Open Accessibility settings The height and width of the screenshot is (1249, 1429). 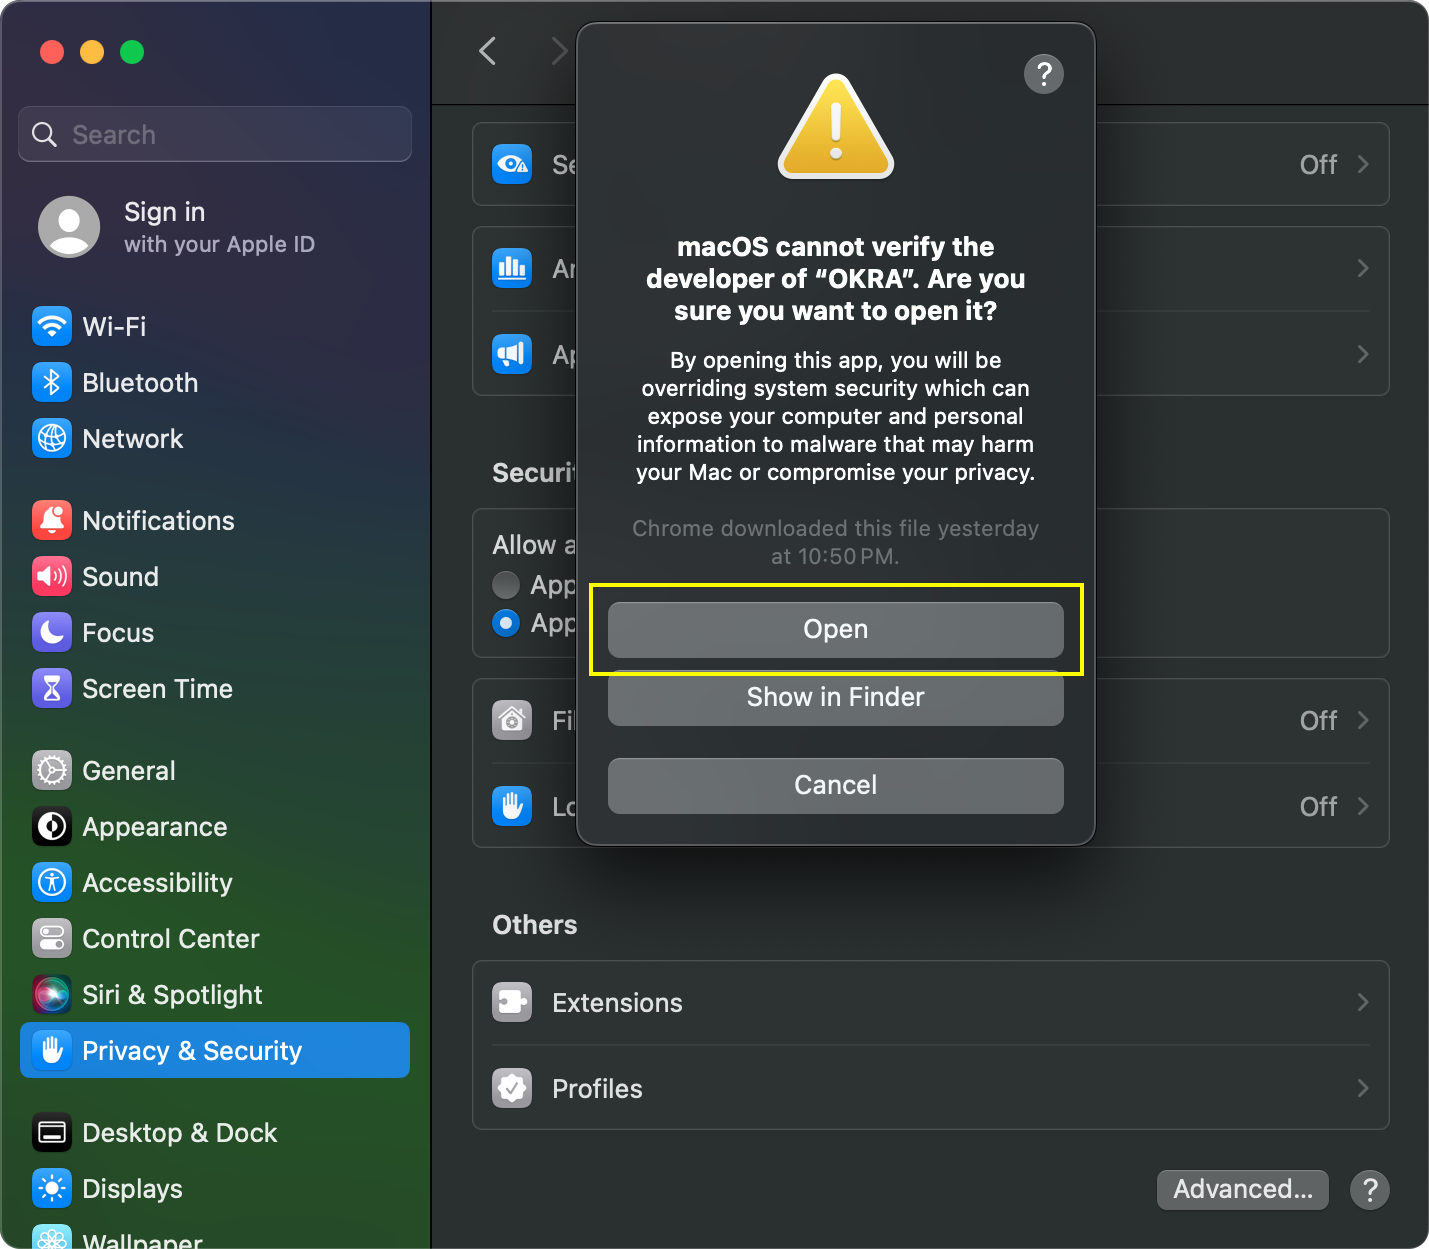(x=215, y=883)
